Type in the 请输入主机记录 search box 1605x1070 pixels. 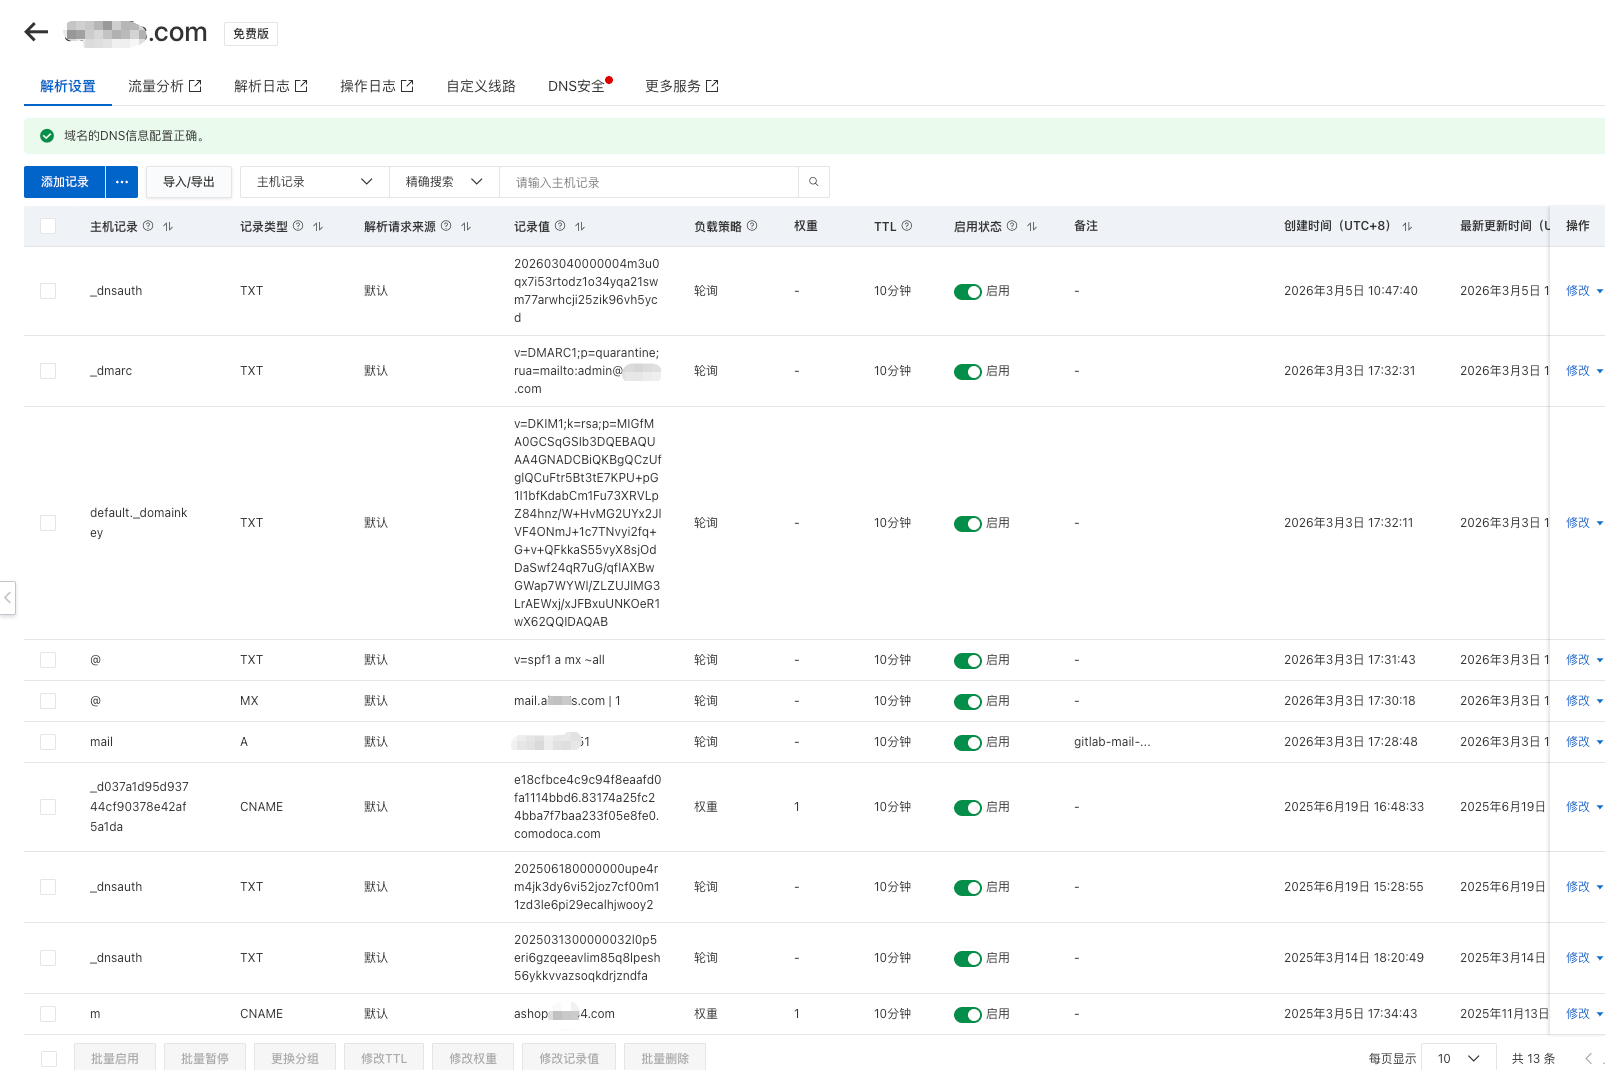tap(648, 182)
